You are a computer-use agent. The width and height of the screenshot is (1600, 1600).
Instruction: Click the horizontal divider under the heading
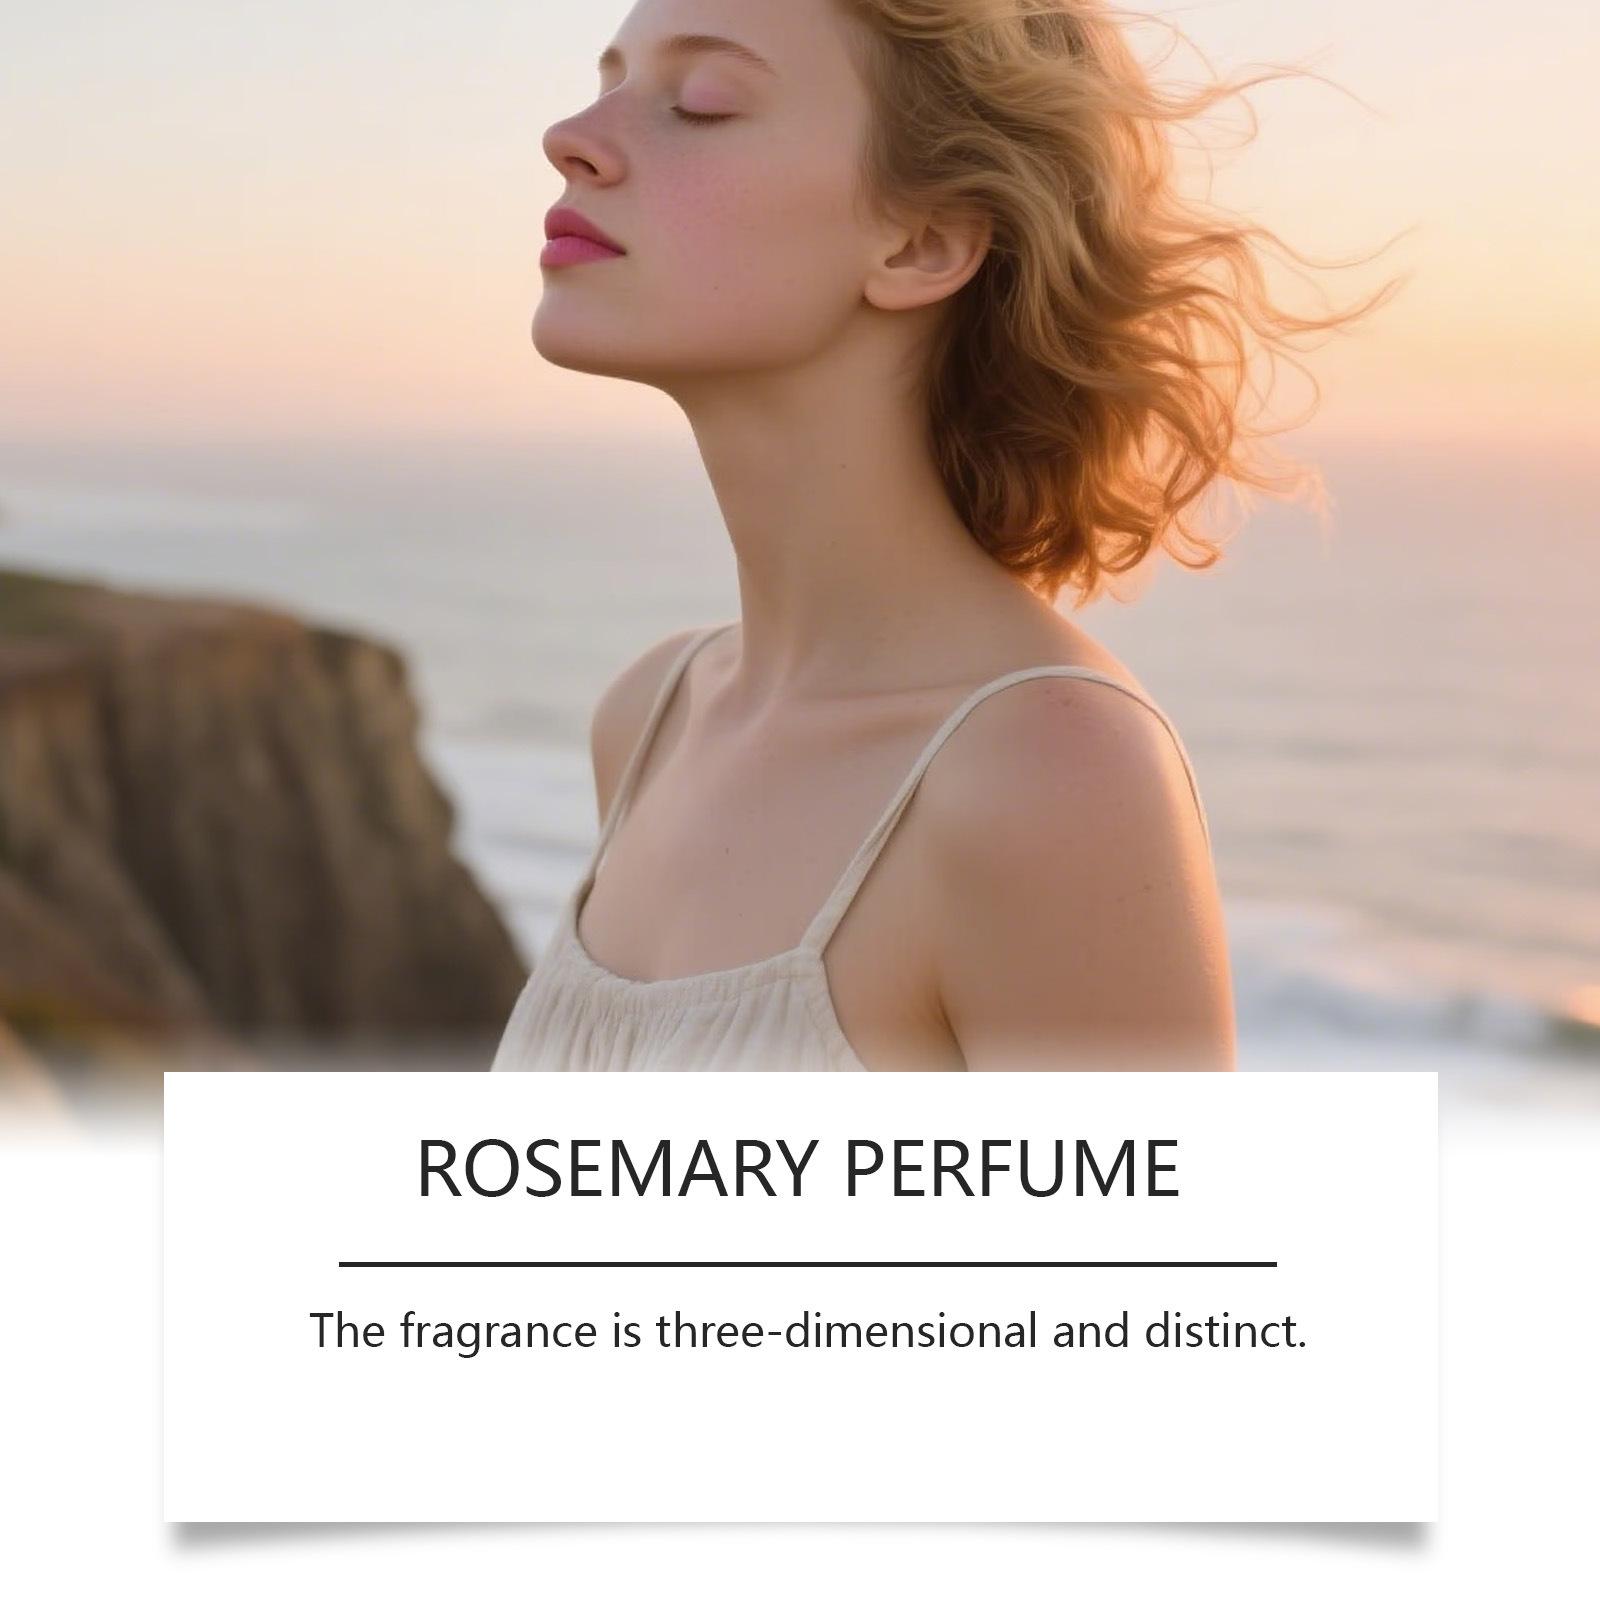(x=808, y=1264)
